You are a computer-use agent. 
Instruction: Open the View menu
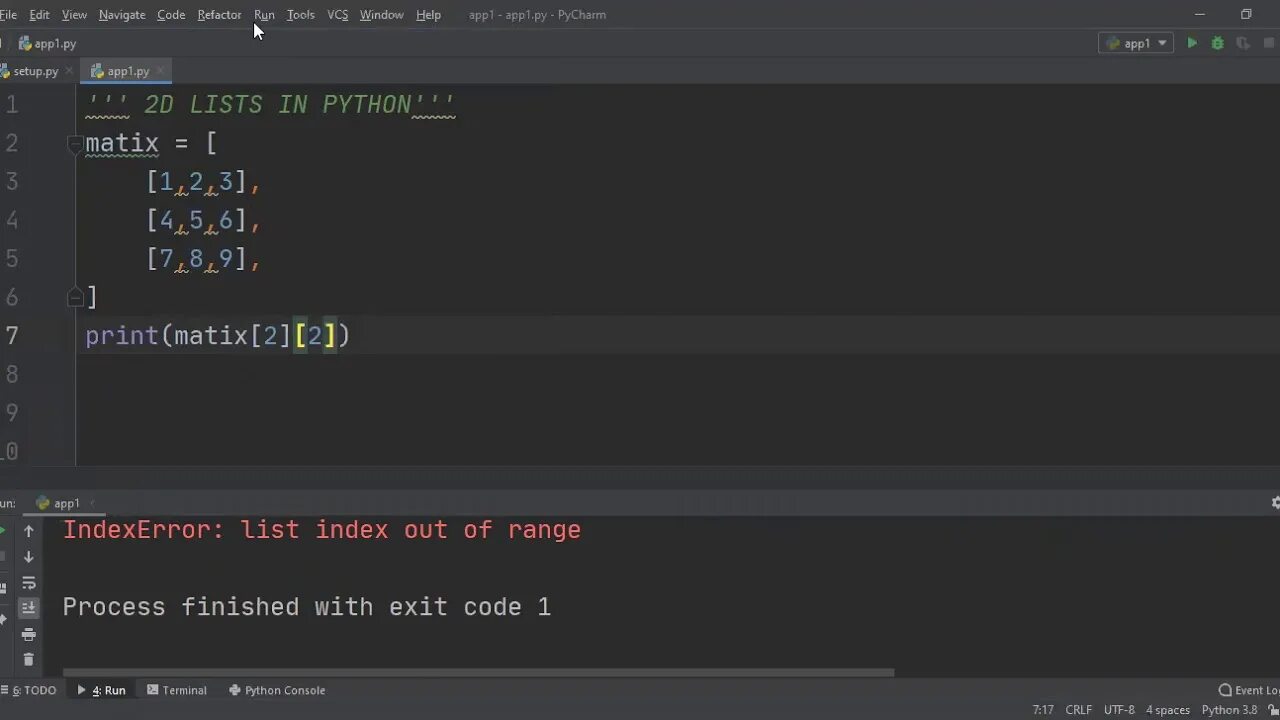(x=74, y=15)
